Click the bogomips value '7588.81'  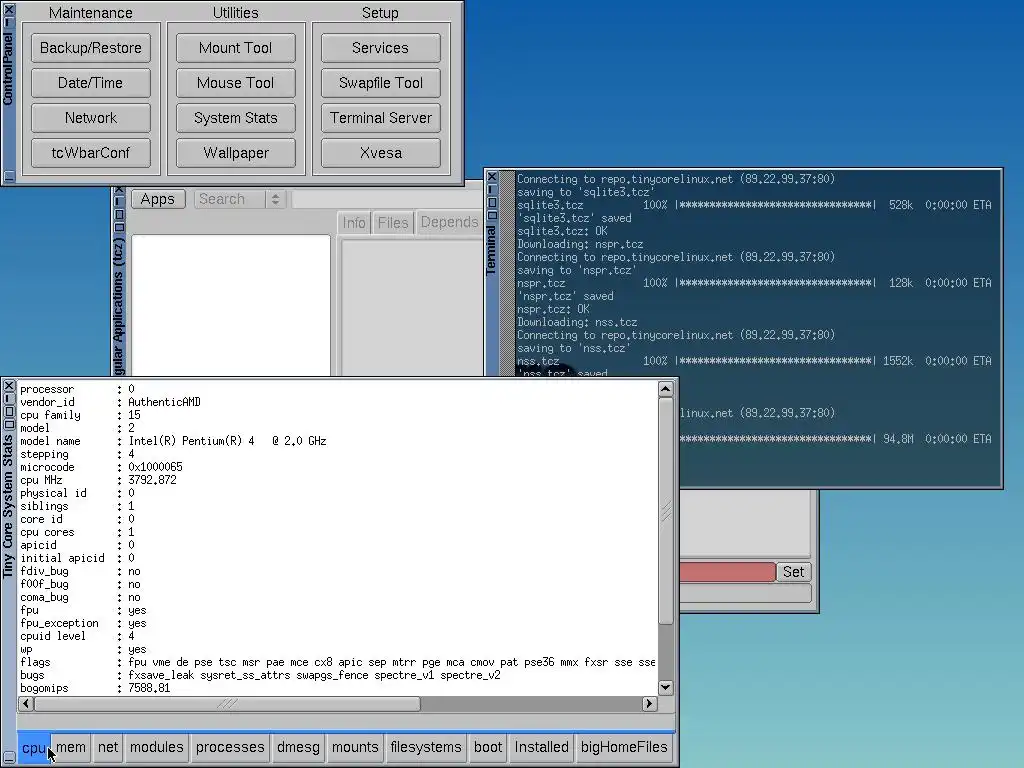pyautogui.click(x=149, y=688)
